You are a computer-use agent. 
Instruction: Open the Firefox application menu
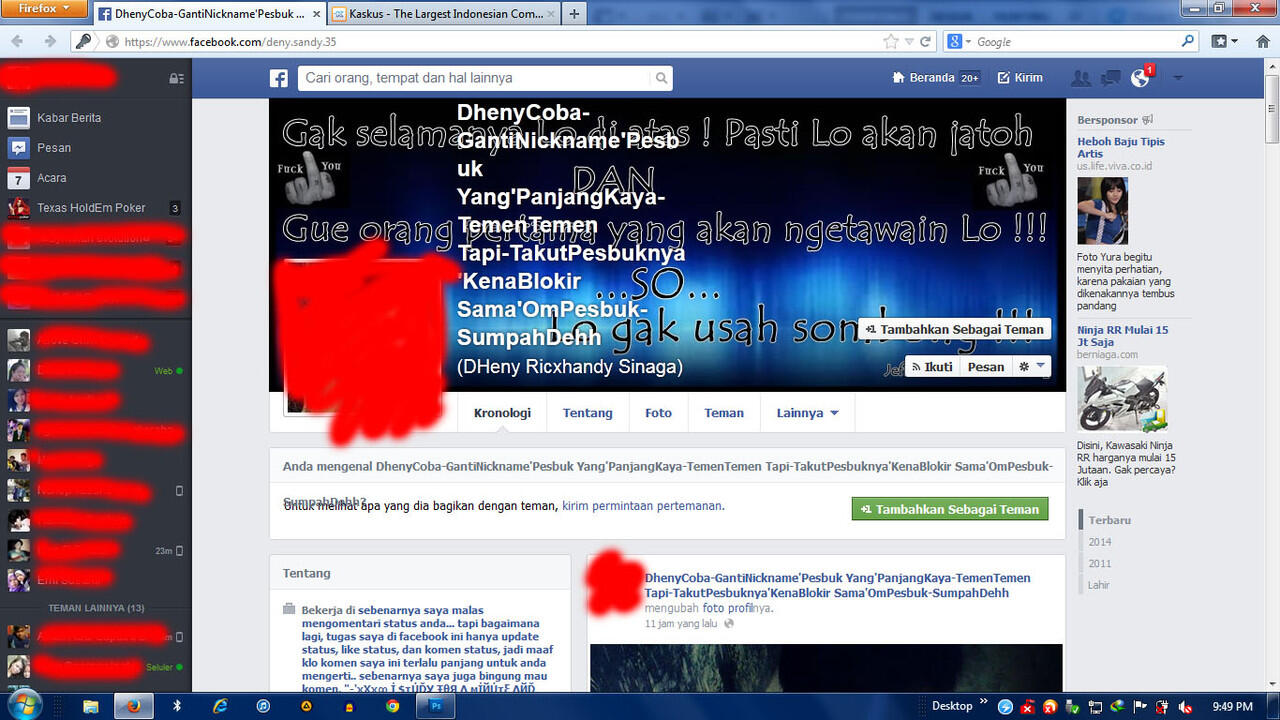44,8
